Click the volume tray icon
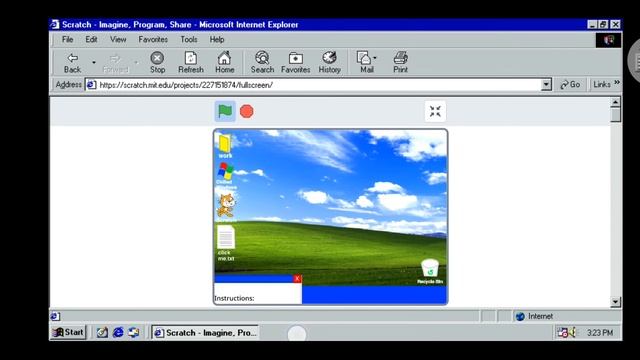Viewport: 640px width, 360px height. pyautogui.click(x=572, y=333)
